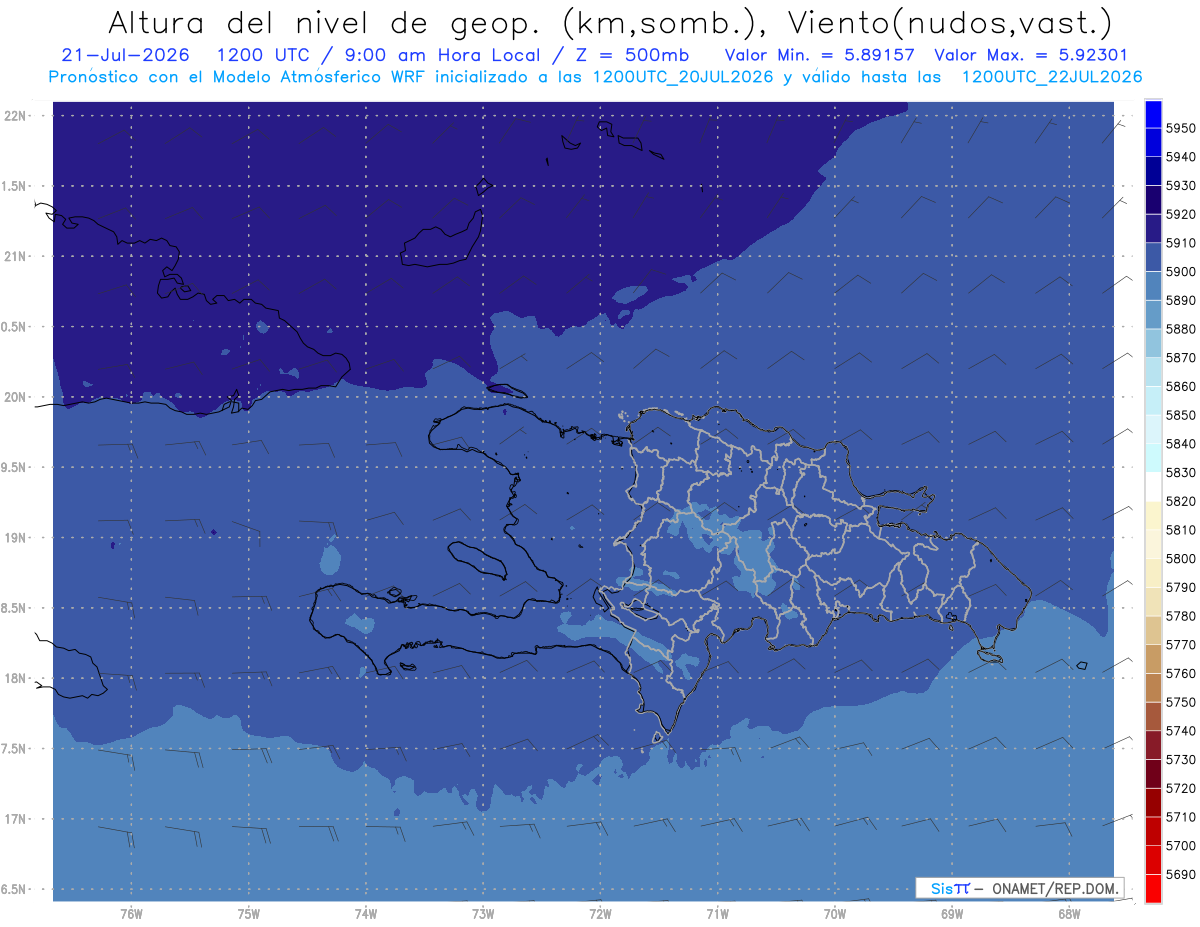The width and height of the screenshot is (1200, 927).
Task: Select the valid-until stamp "1200UTC_22JUL2026"
Action: point(1052,77)
